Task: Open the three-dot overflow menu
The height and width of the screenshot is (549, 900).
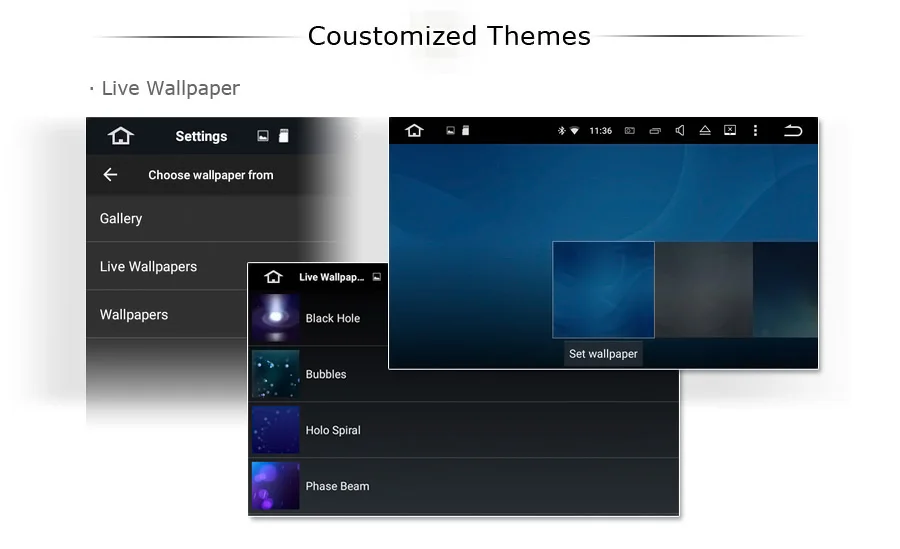Action: tap(755, 130)
